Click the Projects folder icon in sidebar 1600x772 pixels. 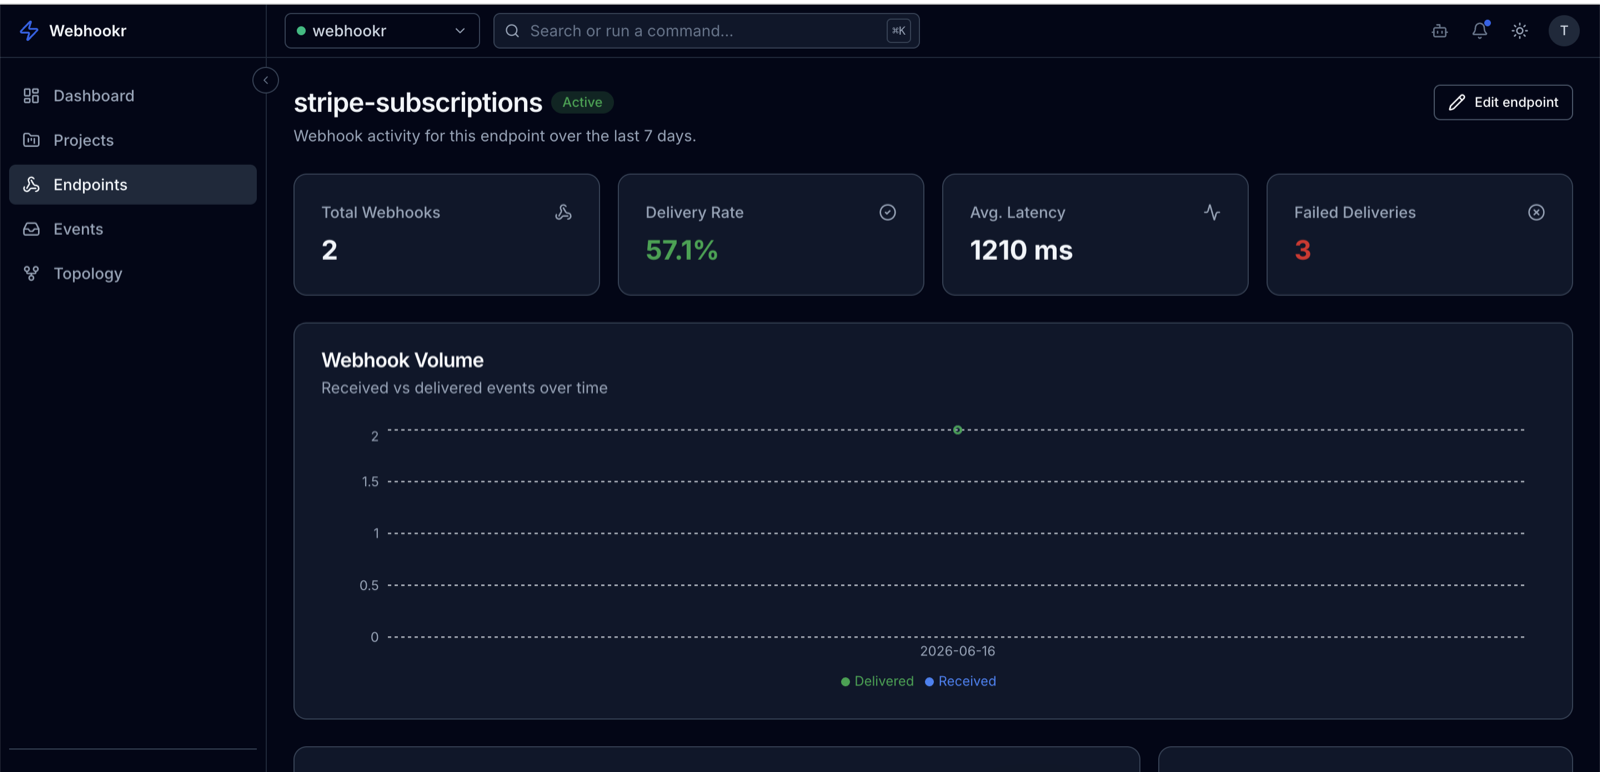click(x=31, y=140)
